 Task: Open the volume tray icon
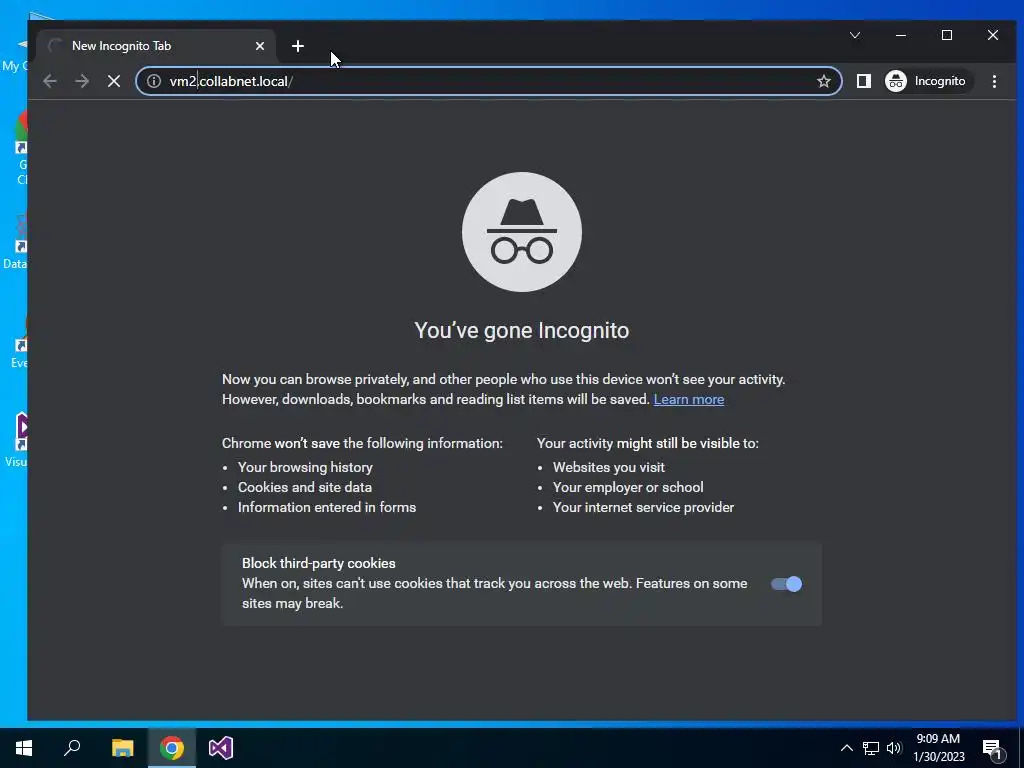[894, 748]
